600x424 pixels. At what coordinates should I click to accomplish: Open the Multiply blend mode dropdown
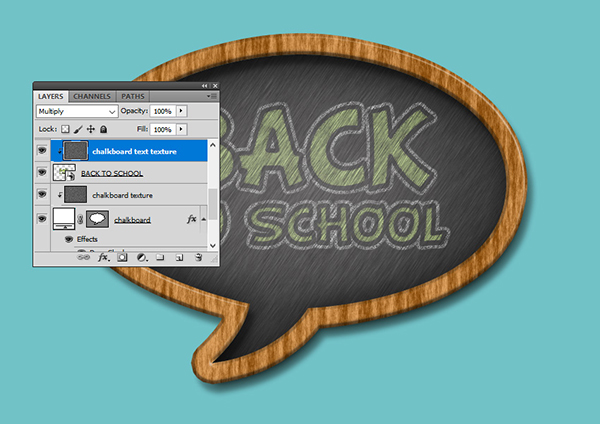tap(76, 111)
